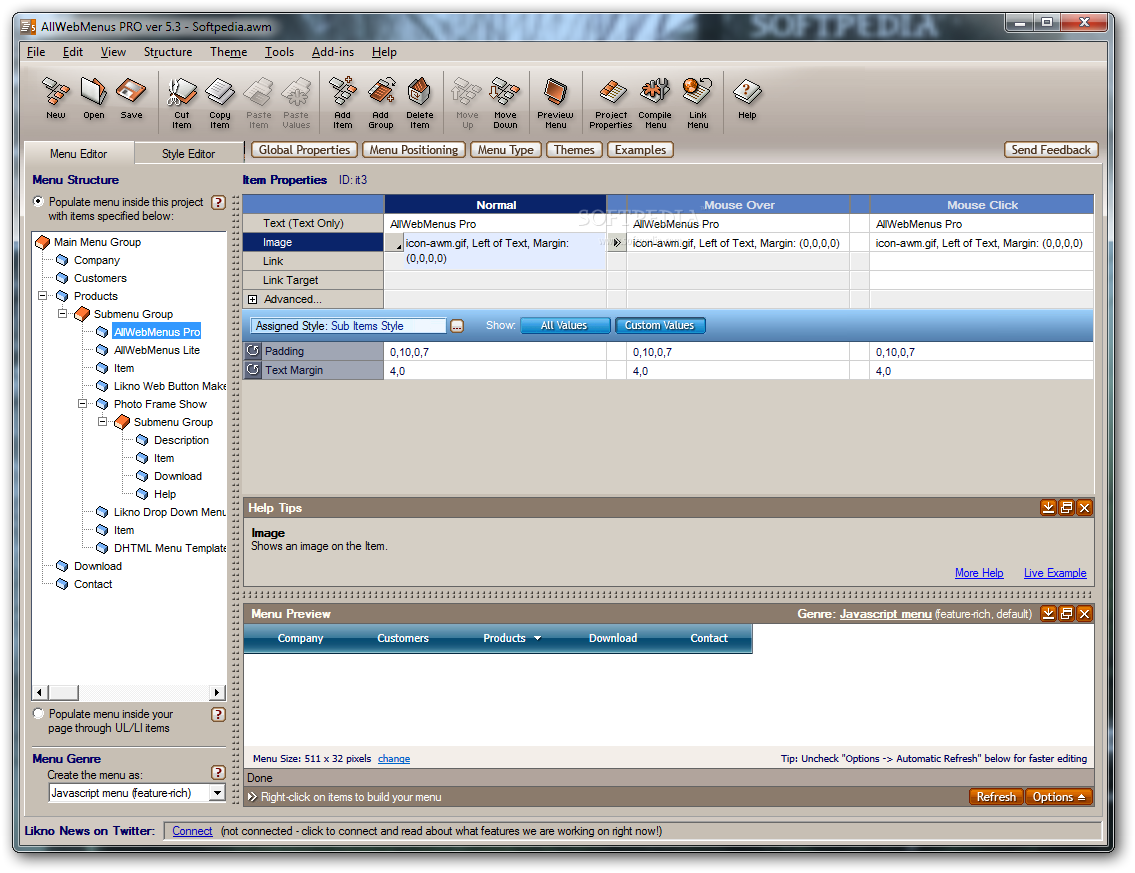Screen dimensions: 1135x873
Task: Open the File menu
Action: (35, 52)
